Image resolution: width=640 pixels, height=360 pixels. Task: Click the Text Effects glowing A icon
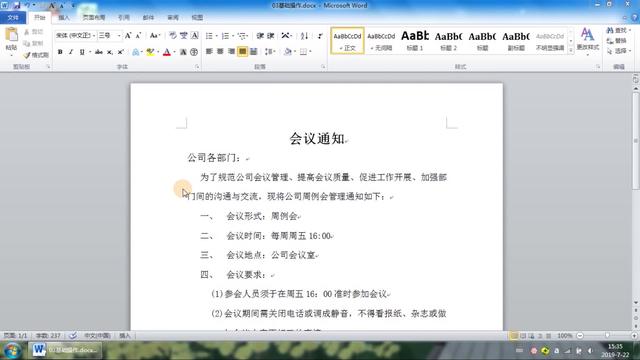coord(136,52)
